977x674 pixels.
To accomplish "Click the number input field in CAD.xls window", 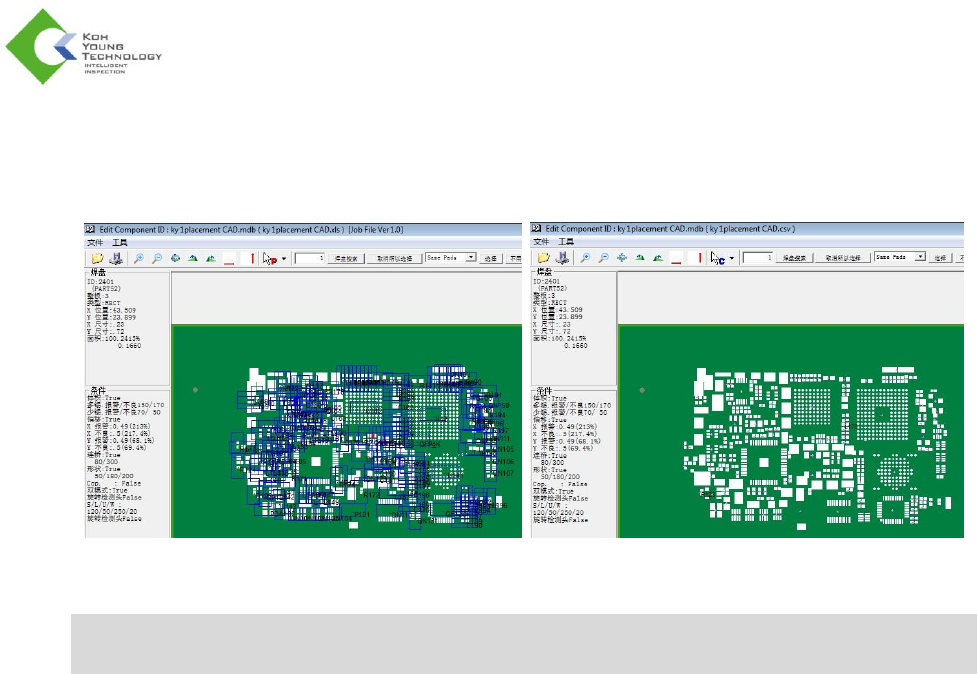I will 309,258.
